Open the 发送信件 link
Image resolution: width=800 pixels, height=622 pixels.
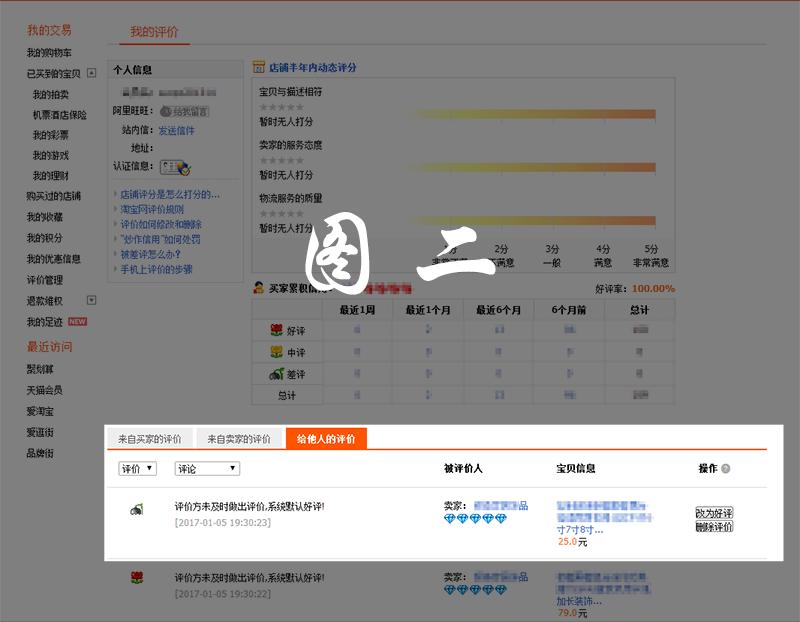point(176,130)
